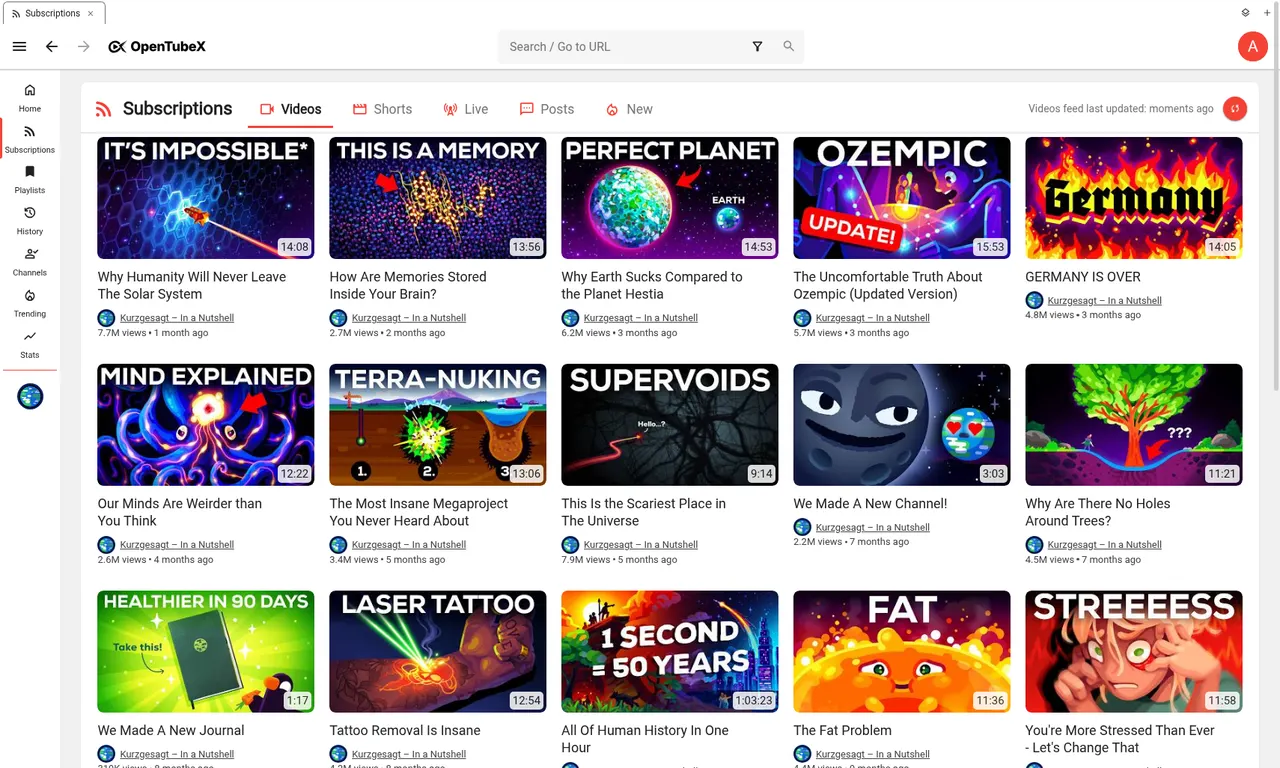Open the Kurzgesagt channel icon in the sidebar
The width and height of the screenshot is (1280, 768).
(x=30, y=397)
